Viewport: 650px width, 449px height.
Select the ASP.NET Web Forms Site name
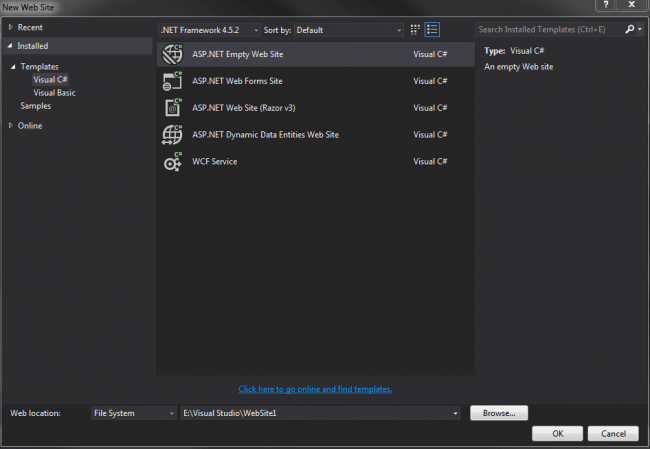click(237, 81)
